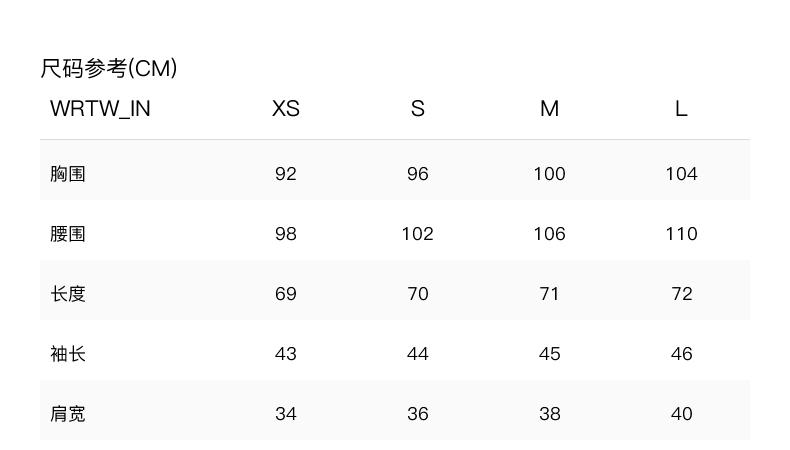
Task: Select the 袖长 S value 44
Action: coord(418,354)
